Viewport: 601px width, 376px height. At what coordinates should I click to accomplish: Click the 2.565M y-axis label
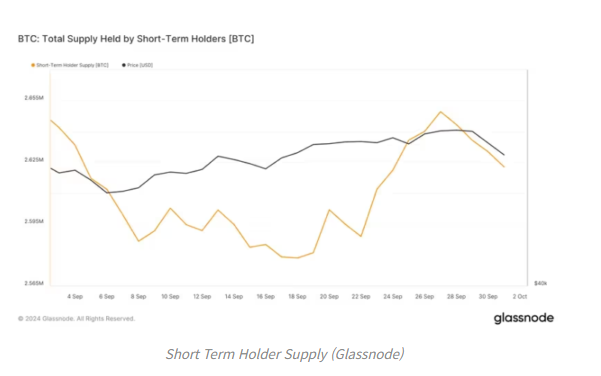pos(34,283)
